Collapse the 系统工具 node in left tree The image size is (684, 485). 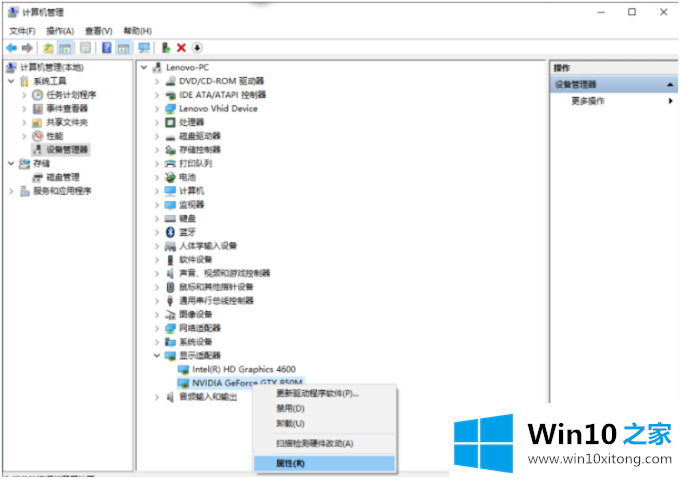[11, 82]
